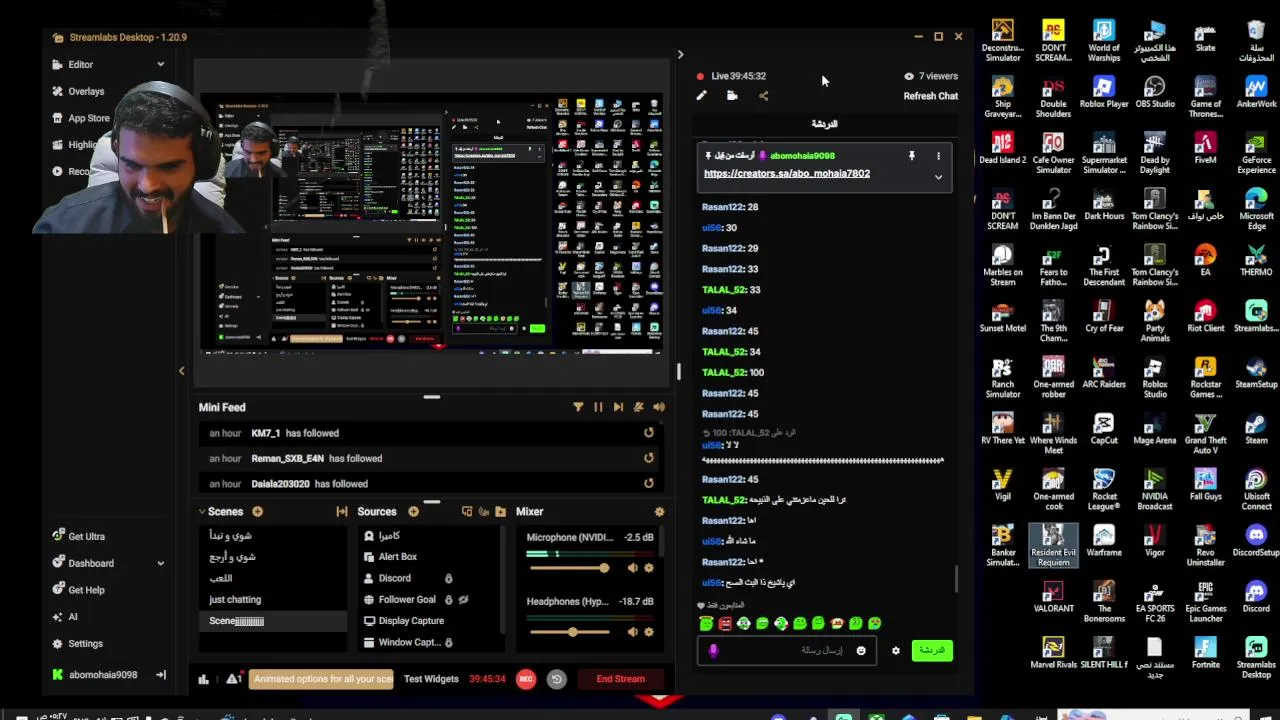Edit stream info with pencil icon
This screenshot has width=1280, height=720.
[701, 96]
